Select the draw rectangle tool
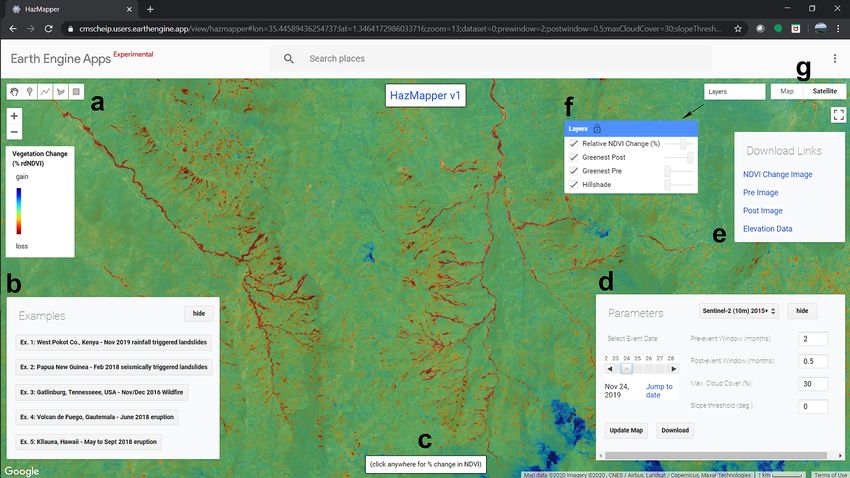 76,92
